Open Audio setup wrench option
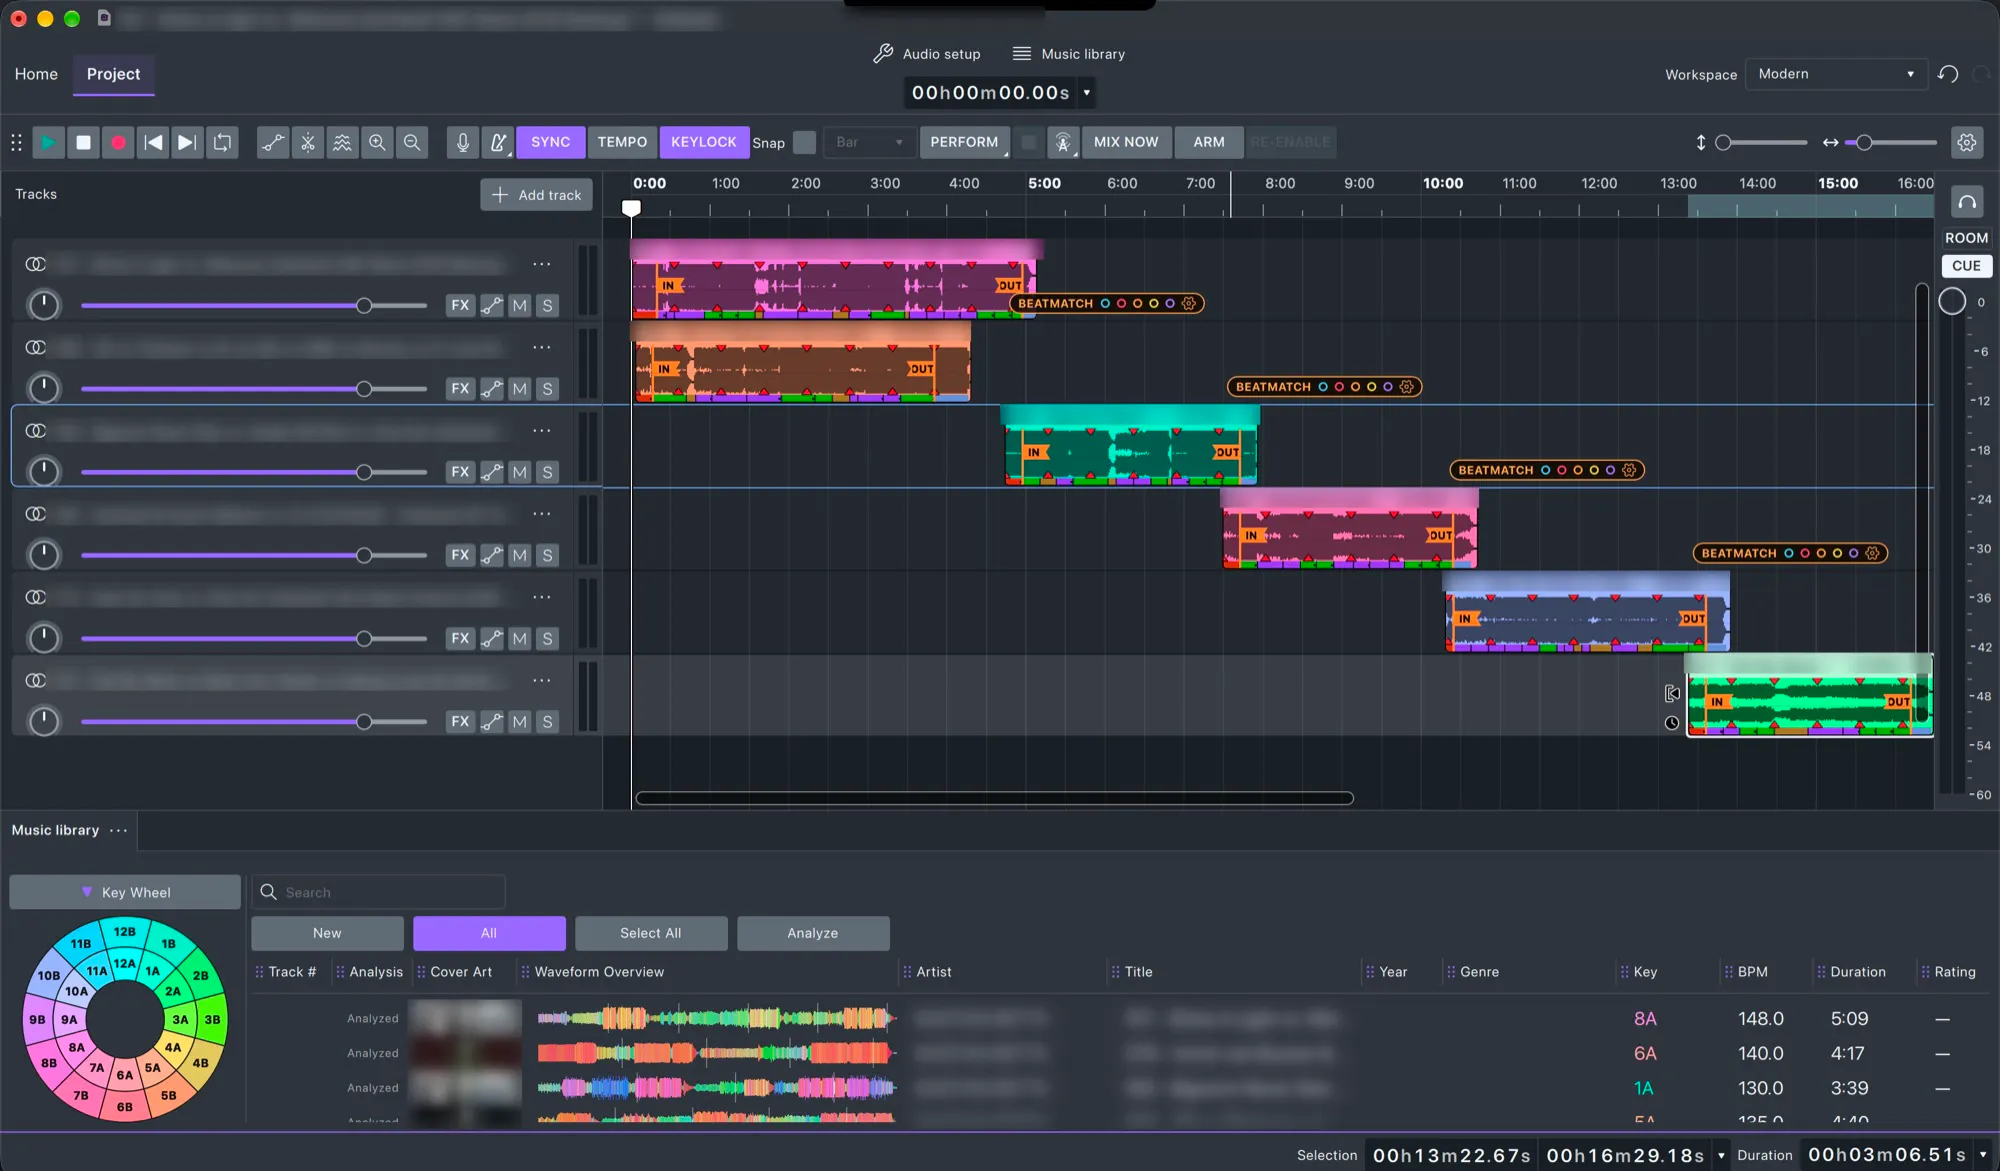Image resolution: width=2000 pixels, height=1171 pixels. point(927,54)
